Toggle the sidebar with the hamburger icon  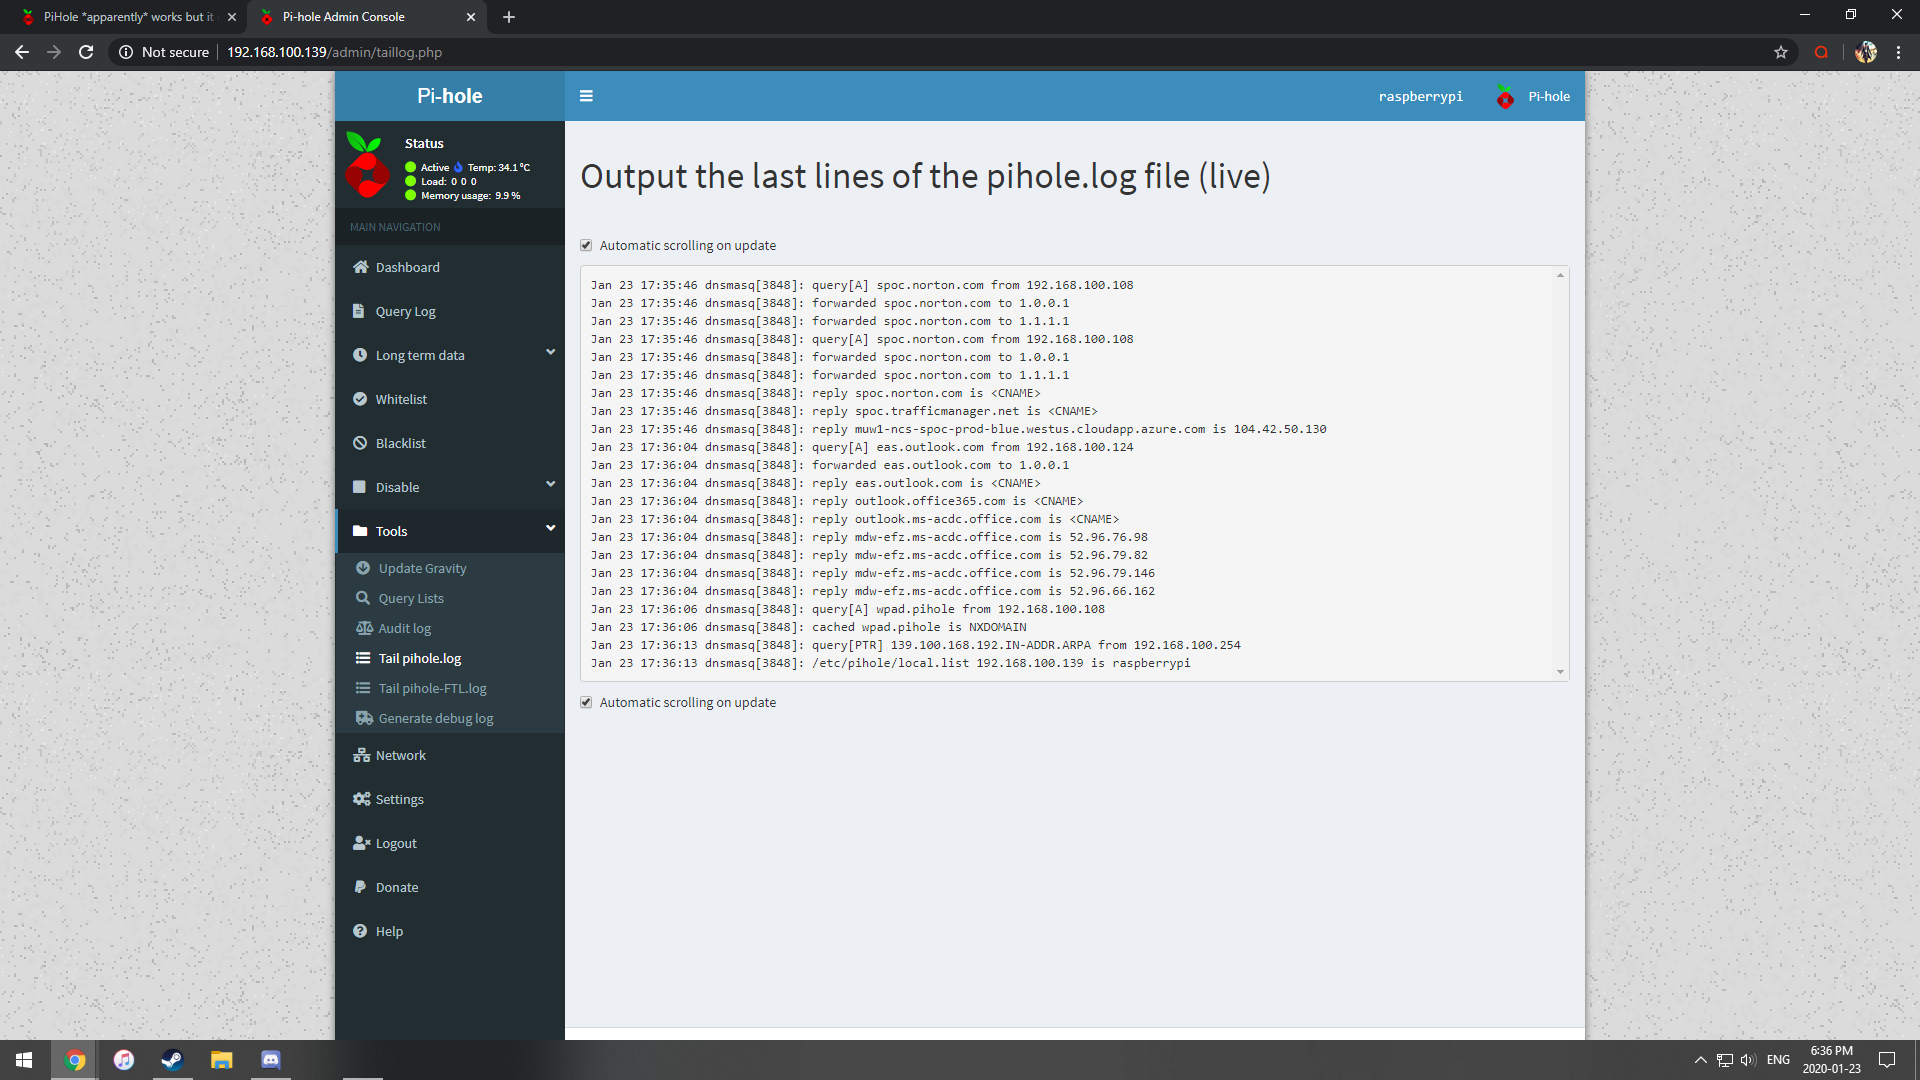pos(586,96)
